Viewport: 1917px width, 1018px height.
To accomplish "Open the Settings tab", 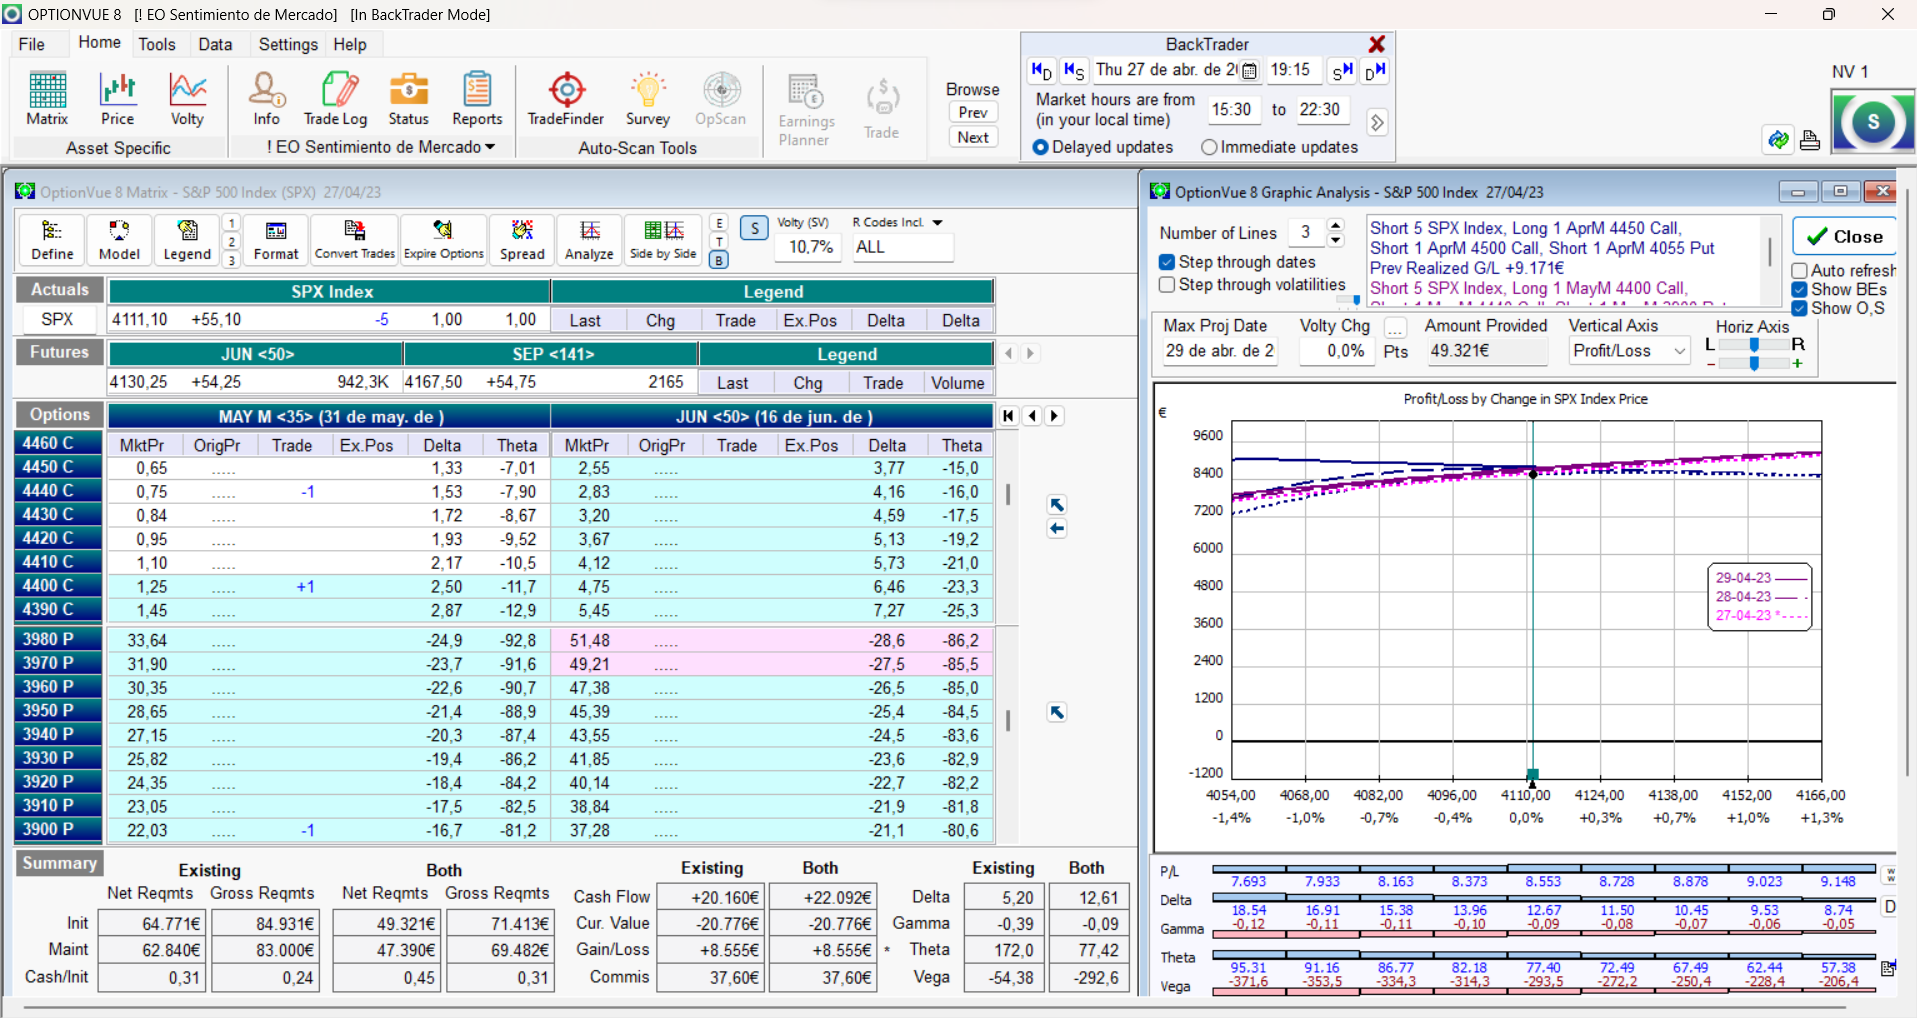I will (288, 44).
